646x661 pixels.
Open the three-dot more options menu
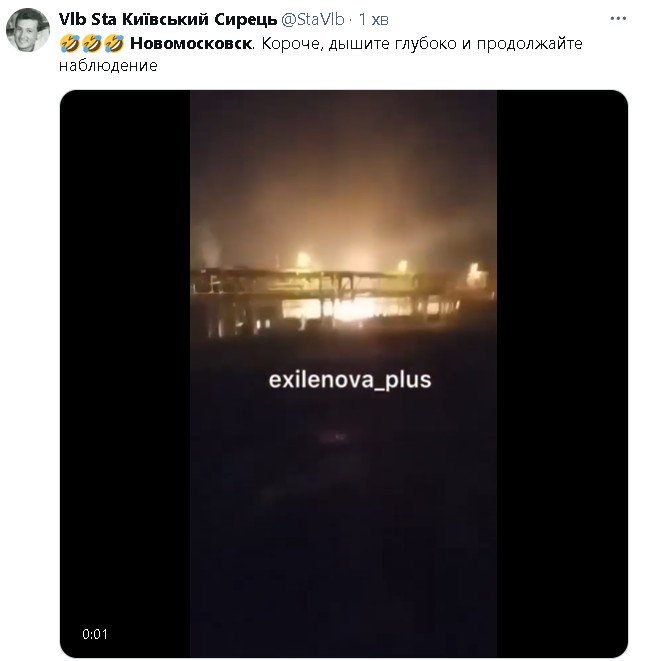coord(618,19)
